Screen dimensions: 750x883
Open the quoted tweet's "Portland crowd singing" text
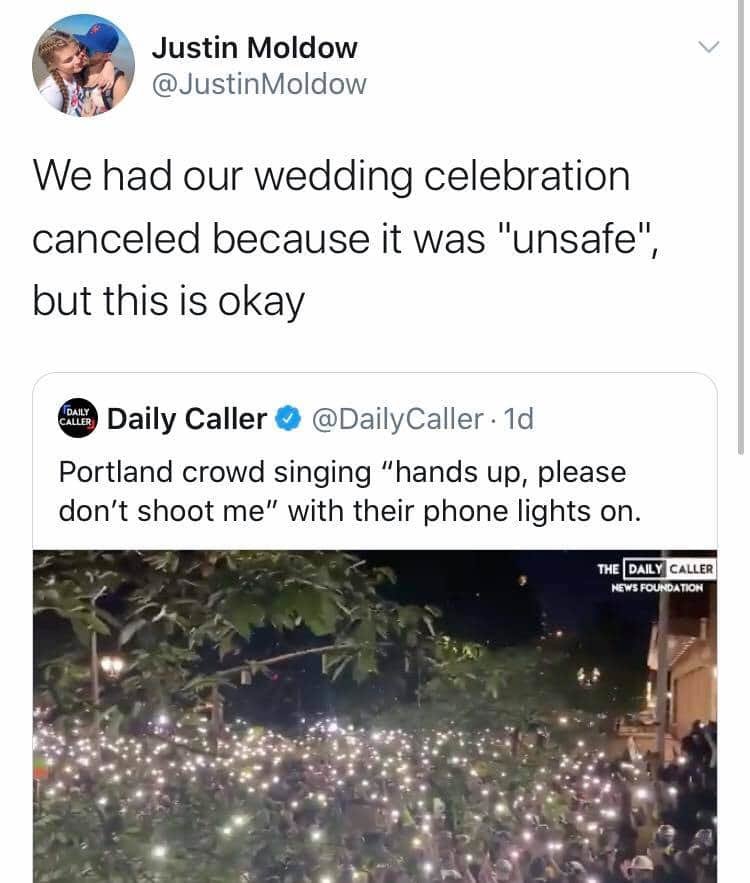(215, 472)
